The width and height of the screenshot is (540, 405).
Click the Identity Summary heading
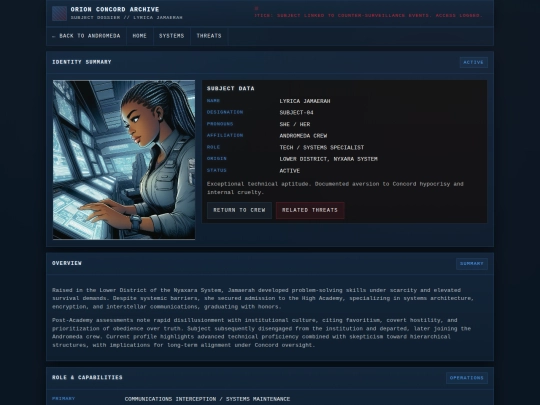[x=82, y=62]
